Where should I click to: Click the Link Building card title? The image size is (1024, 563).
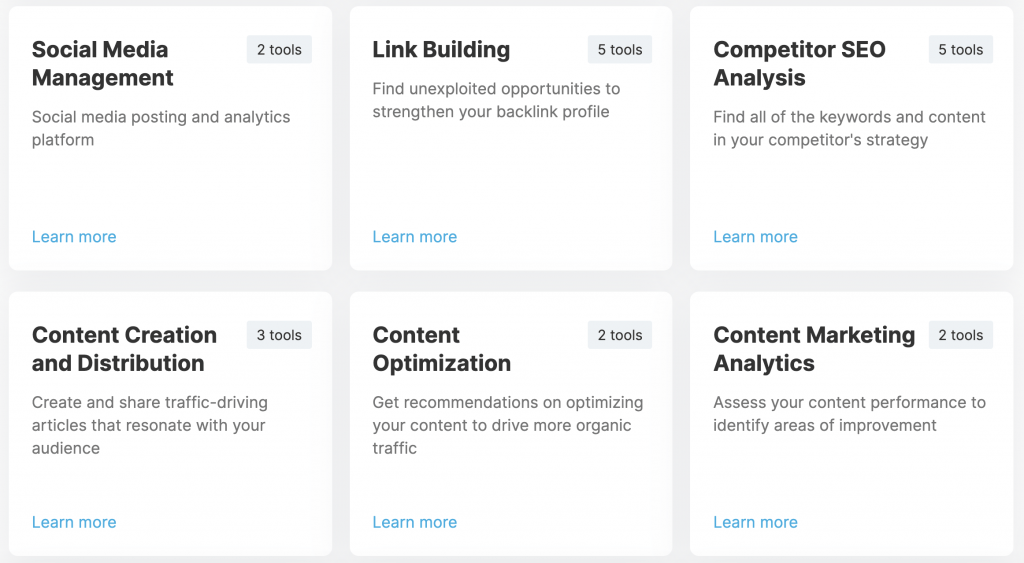pos(441,50)
